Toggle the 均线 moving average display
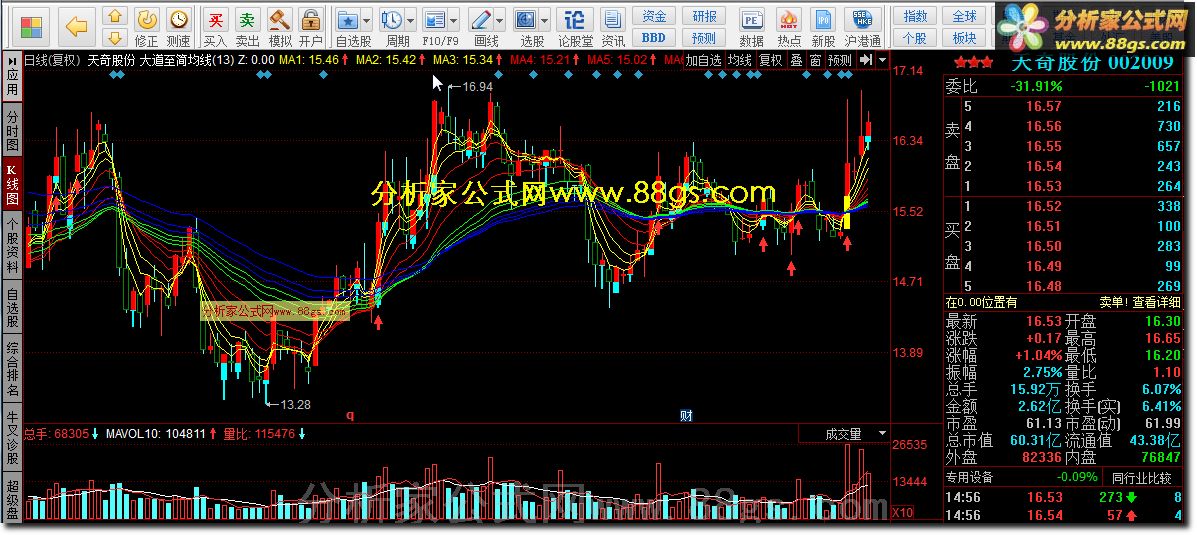1197x535 pixels. click(x=739, y=60)
